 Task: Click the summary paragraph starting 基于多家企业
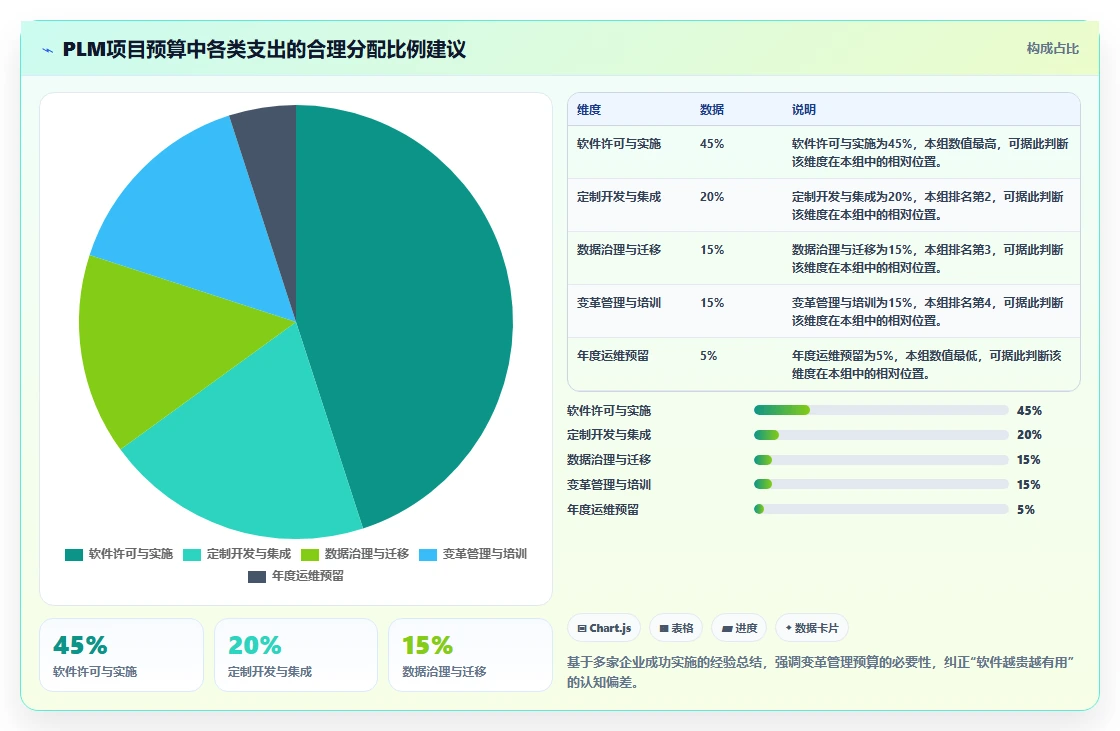821,672
